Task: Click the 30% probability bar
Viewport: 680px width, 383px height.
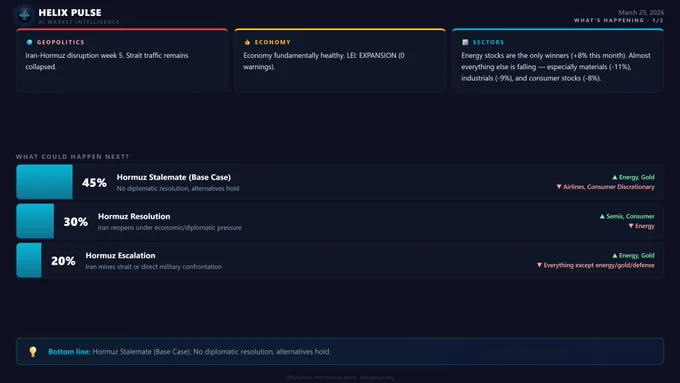Action: pyautogui.click(x=35, y=221)
